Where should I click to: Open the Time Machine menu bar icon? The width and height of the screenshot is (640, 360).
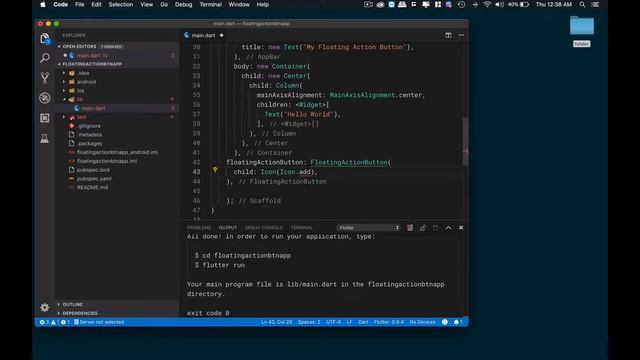[x=462, y=4]
